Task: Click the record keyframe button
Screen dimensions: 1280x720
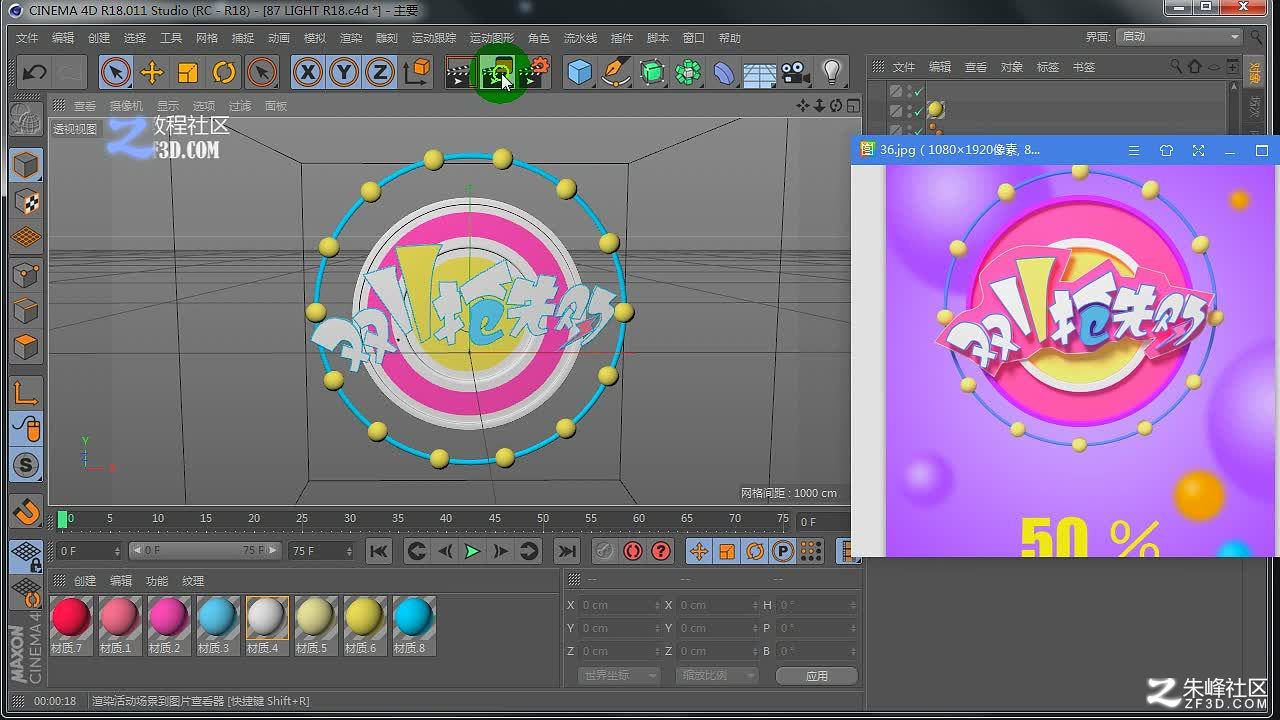Action: 605,551
